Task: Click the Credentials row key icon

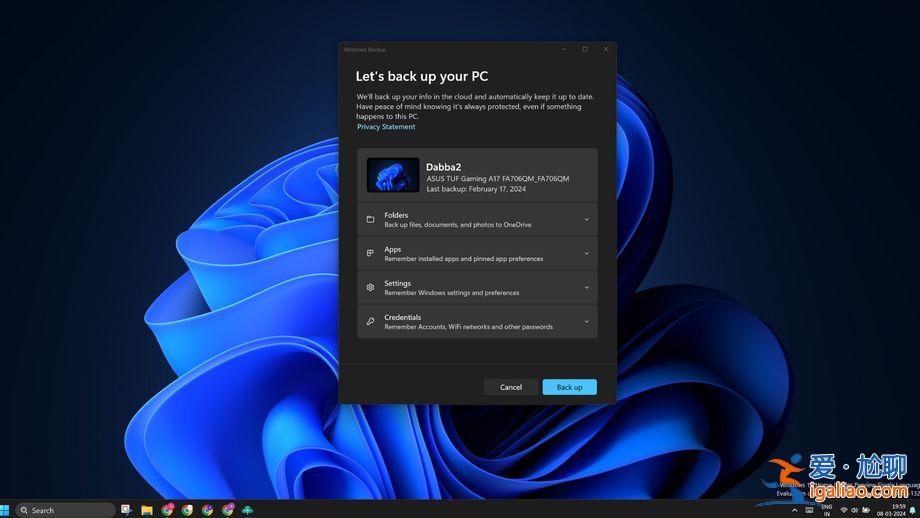Action: [x=370, y=321]
